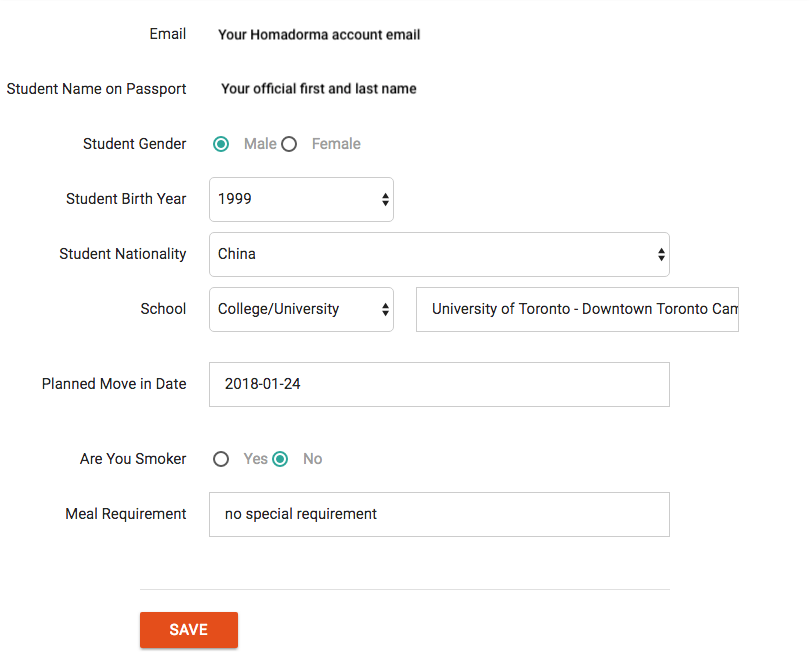Open the College/University school type dropdown

coord(300,309)
